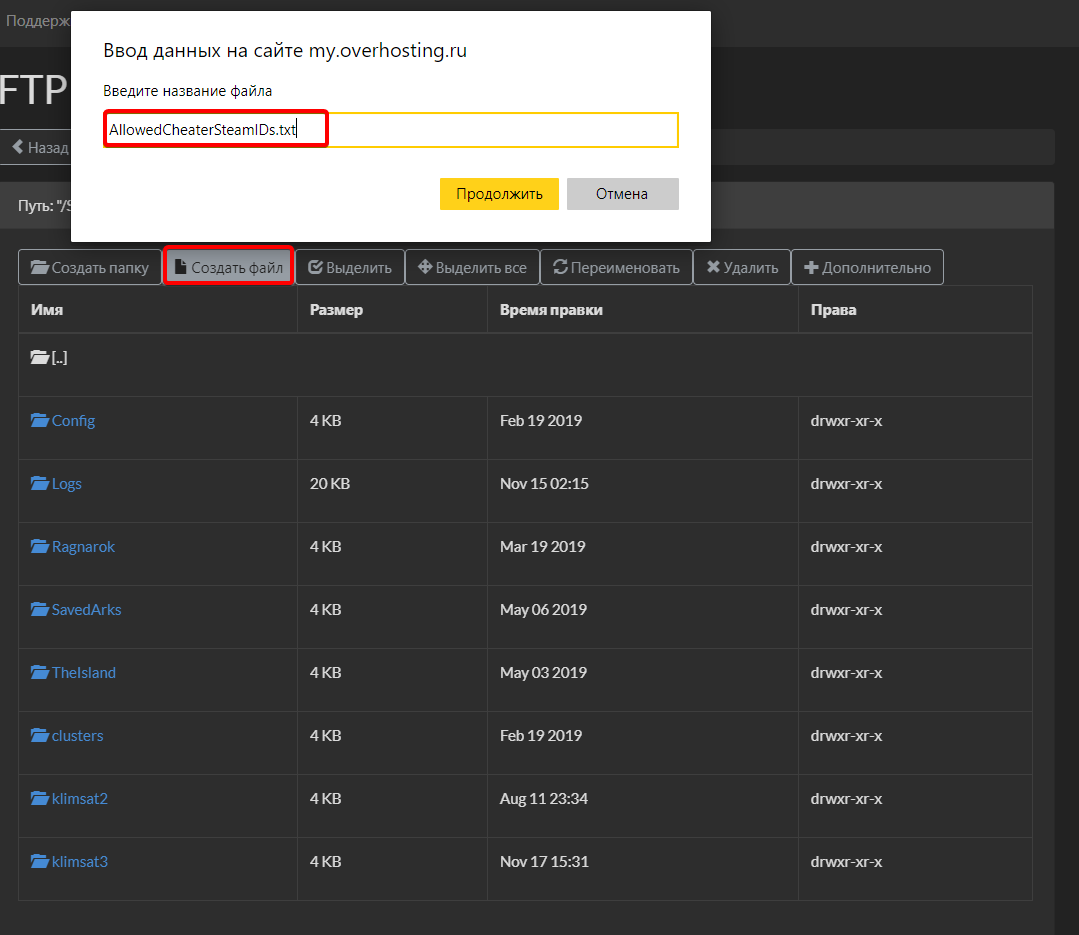This screenshot has width=1079, height=935.
Task: Click Выделить все button
Action: click(472, 268)
